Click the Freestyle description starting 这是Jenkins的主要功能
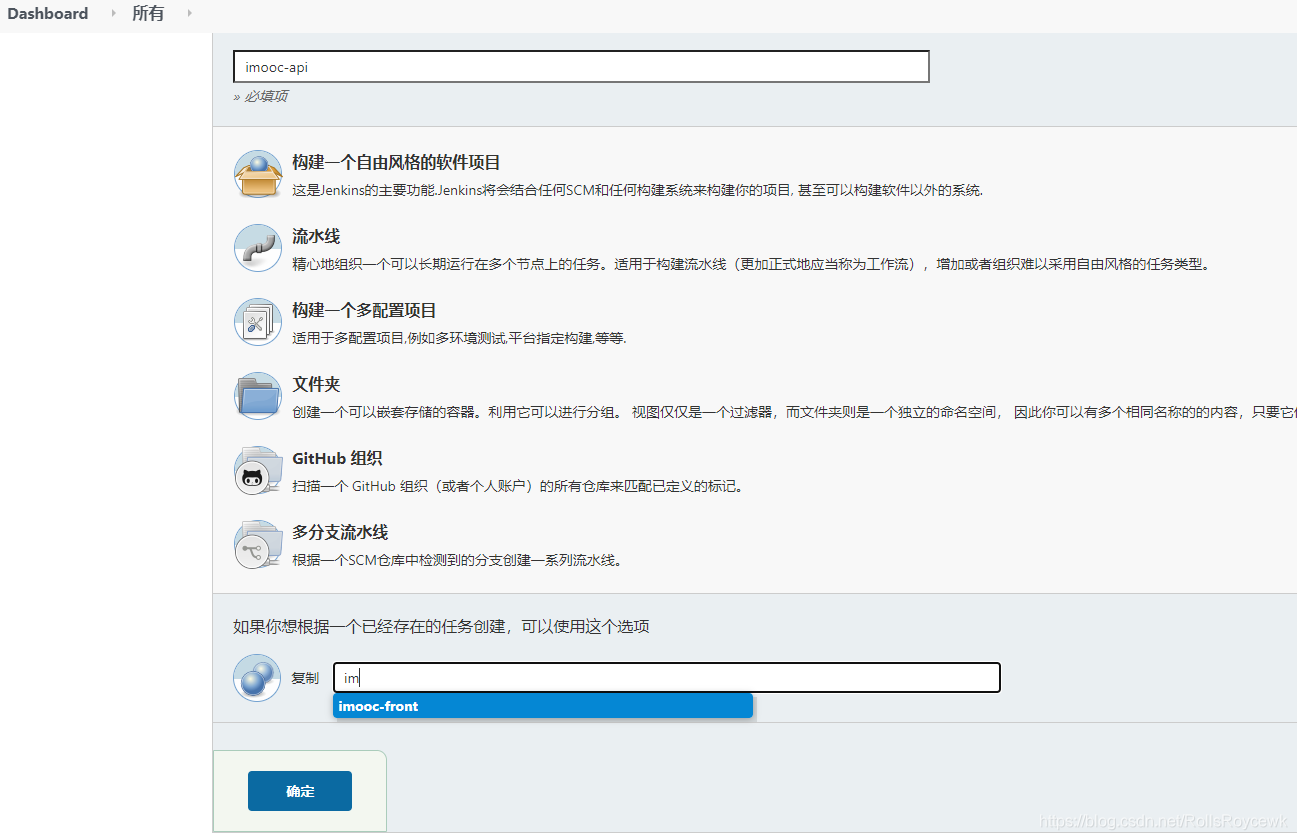The height and width of the screenshot is (840, 1297). (x=637, y=190)
